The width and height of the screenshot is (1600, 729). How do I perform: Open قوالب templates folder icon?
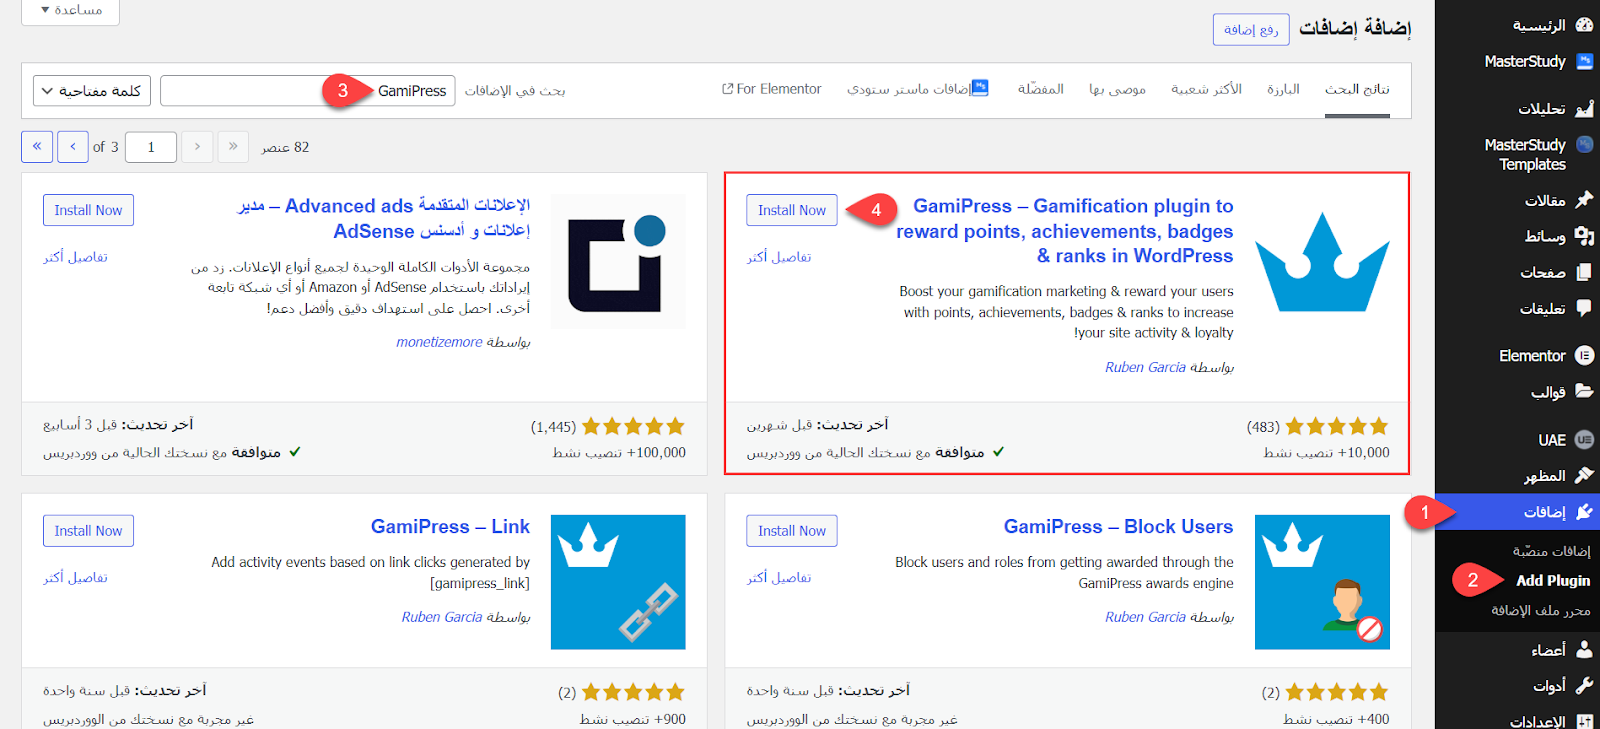pos(1584,391)
